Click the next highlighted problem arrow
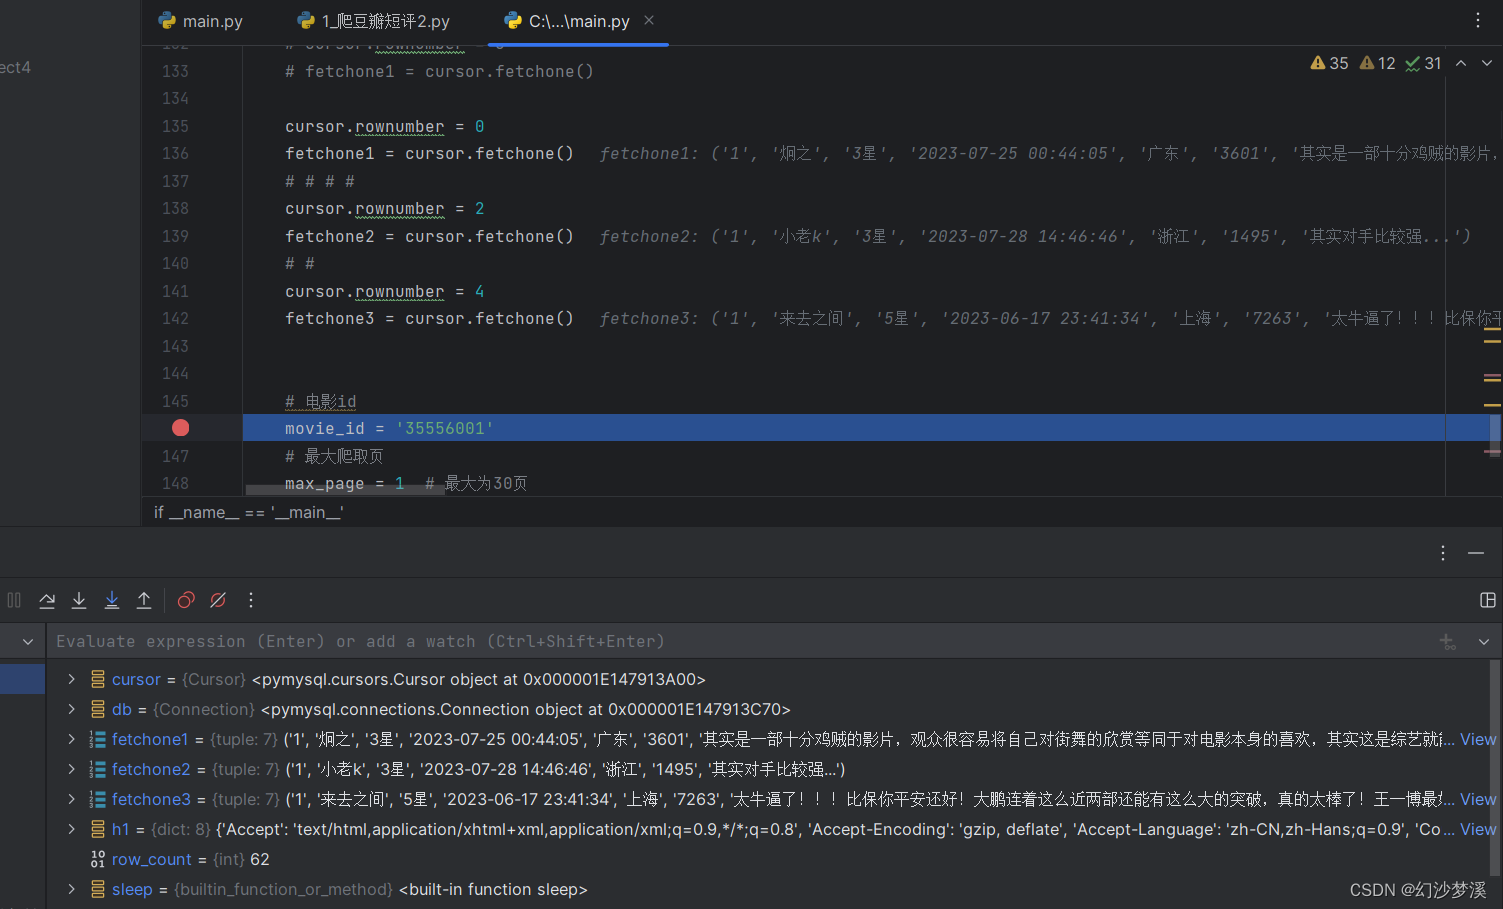The image size is (1503, 909). tap(1485, 62)
